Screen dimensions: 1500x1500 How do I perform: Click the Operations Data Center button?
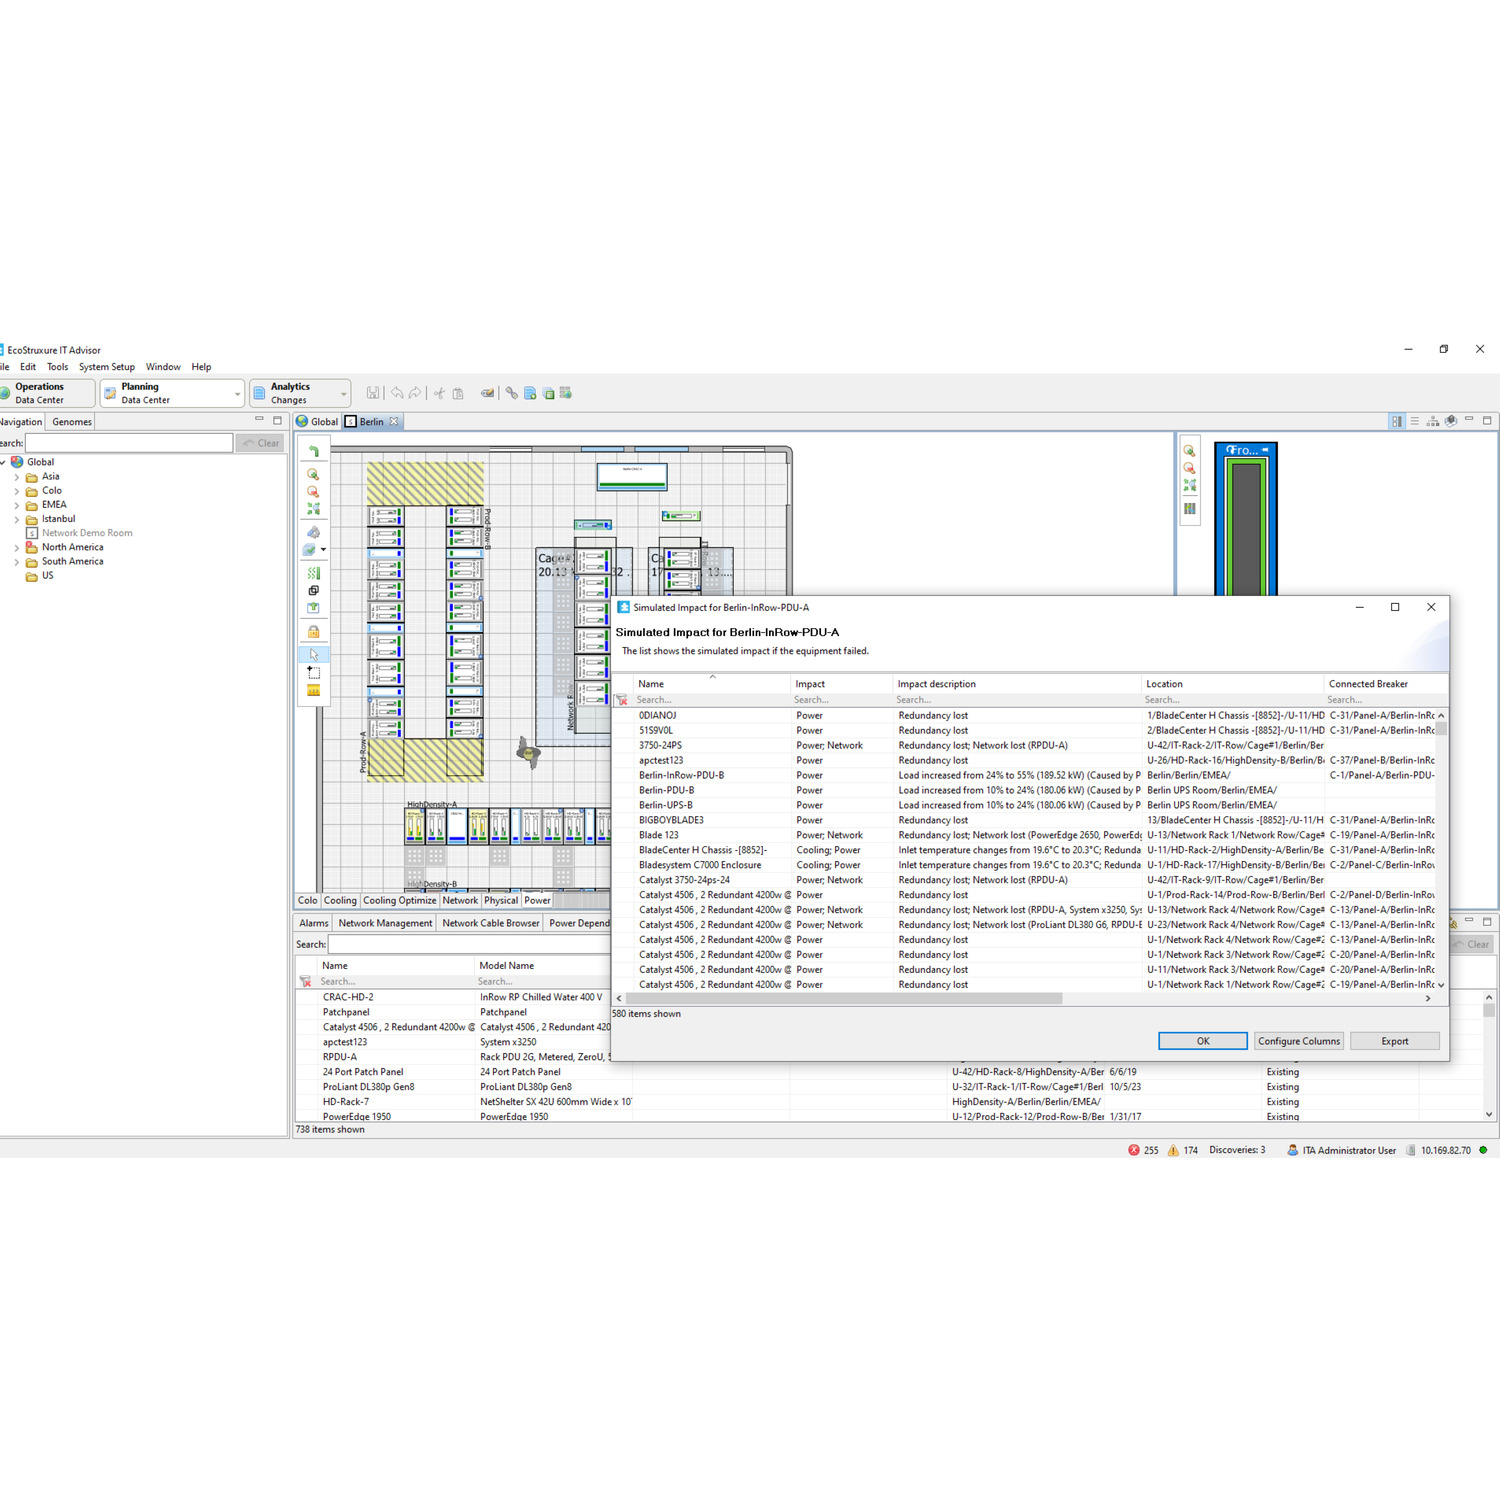tap(46, 393)
